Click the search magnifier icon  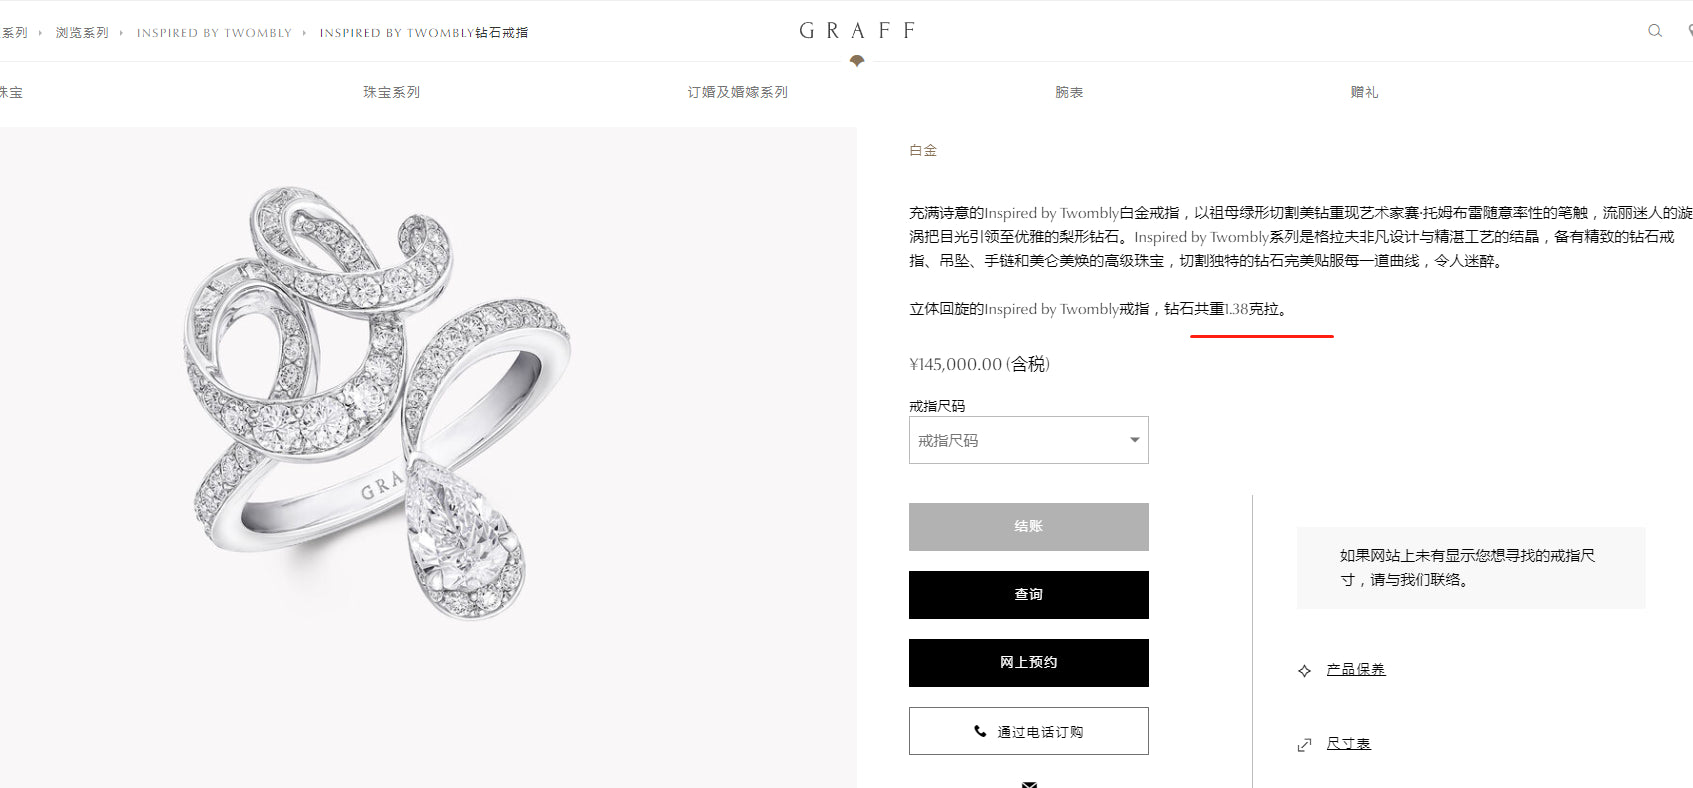click(1655, 31)
